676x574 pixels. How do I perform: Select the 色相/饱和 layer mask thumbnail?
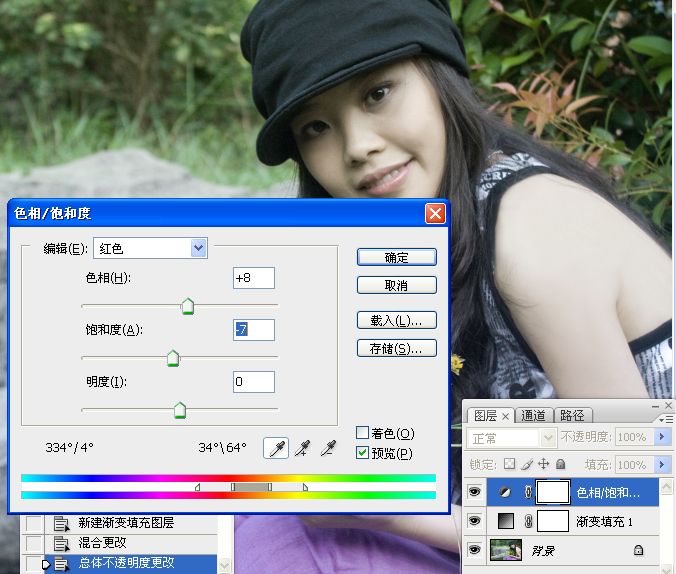pyautogui.click(x=553, y=492)
